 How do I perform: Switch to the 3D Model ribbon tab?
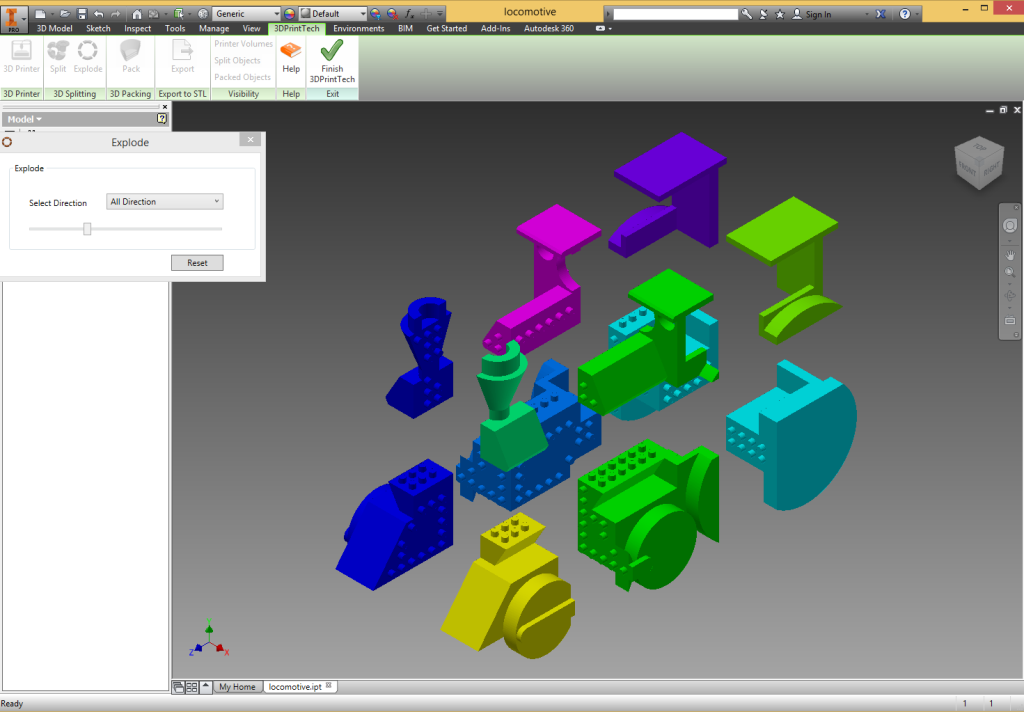(54, 29)
